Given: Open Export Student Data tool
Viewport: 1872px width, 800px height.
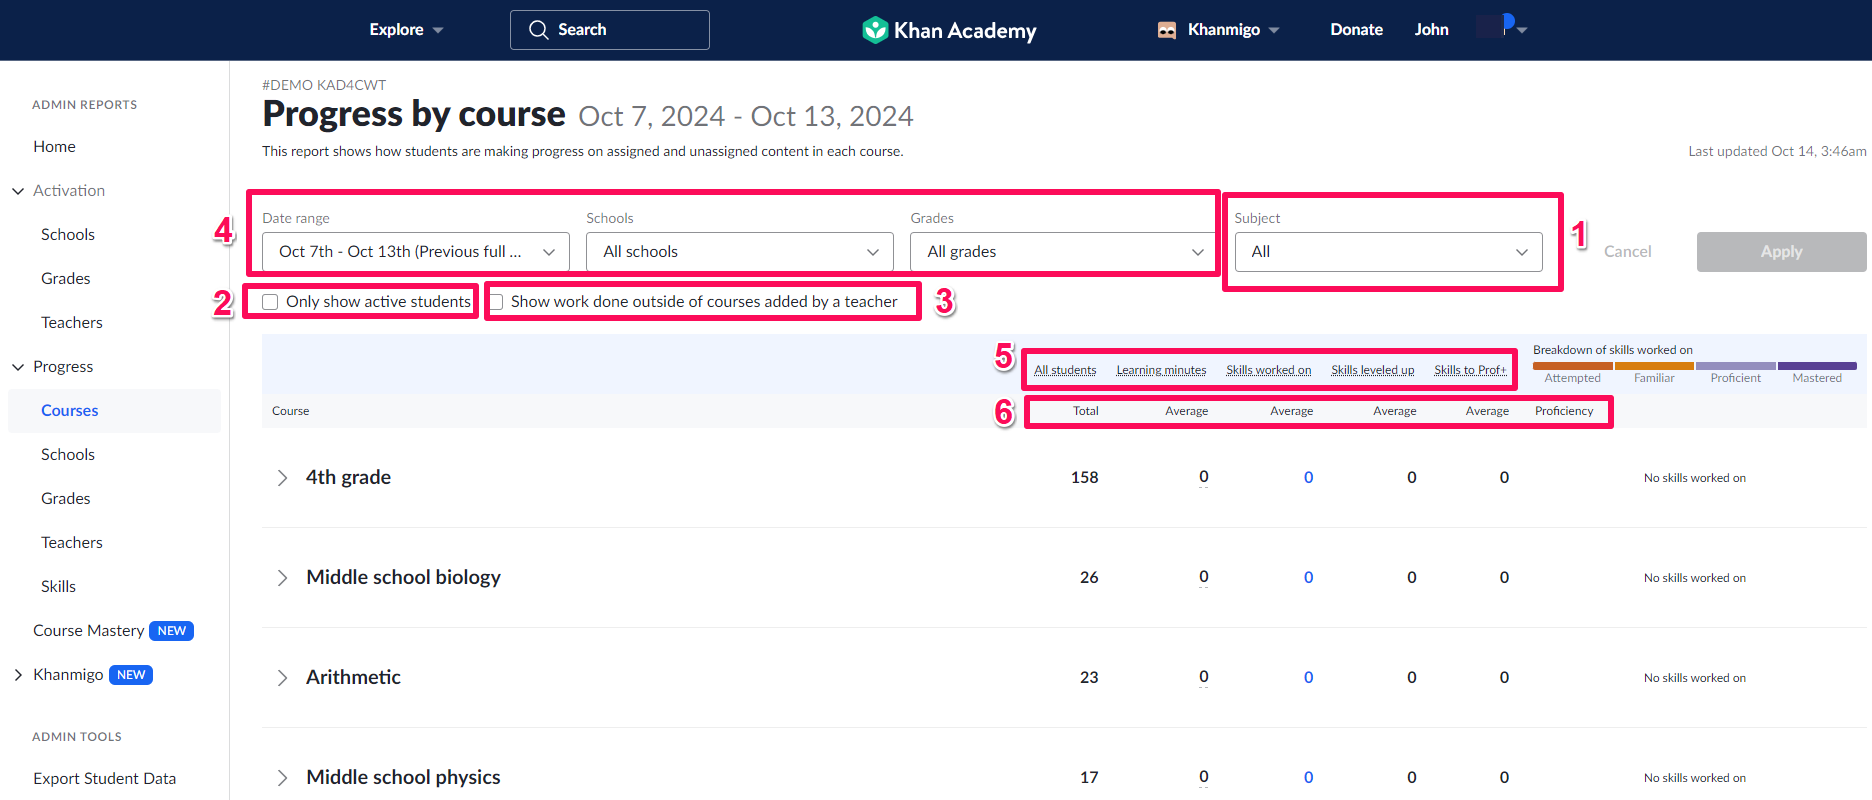Looking at the screenshot, I should click(x=105, y=779).
